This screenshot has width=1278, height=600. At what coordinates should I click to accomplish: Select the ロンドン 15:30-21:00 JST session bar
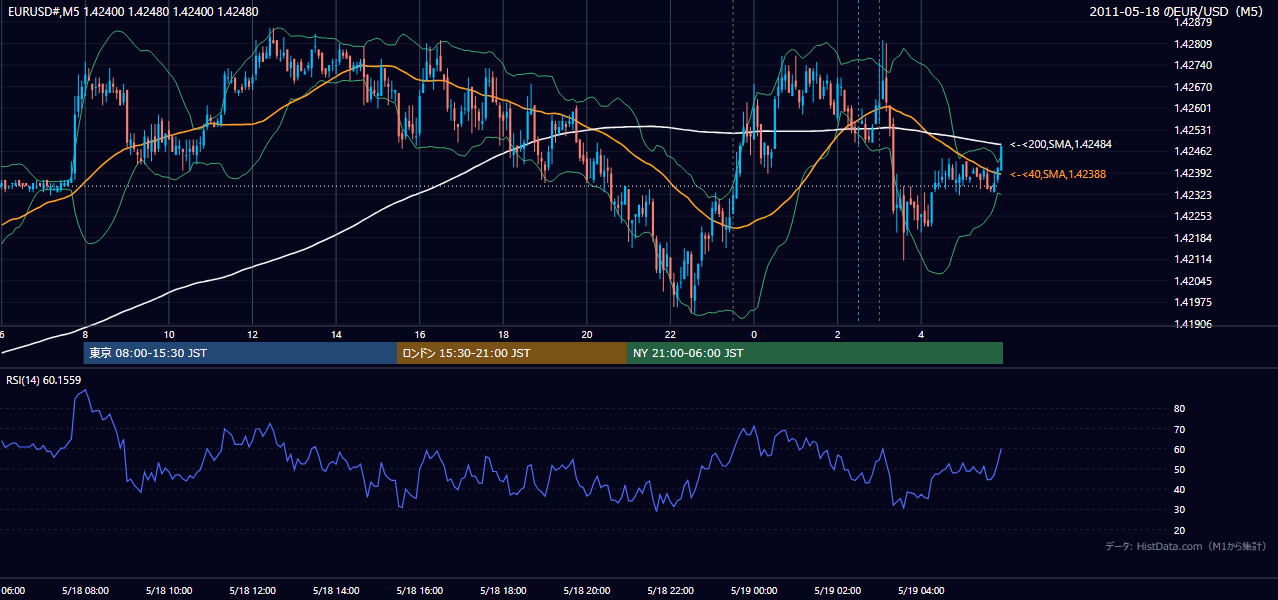512,353
